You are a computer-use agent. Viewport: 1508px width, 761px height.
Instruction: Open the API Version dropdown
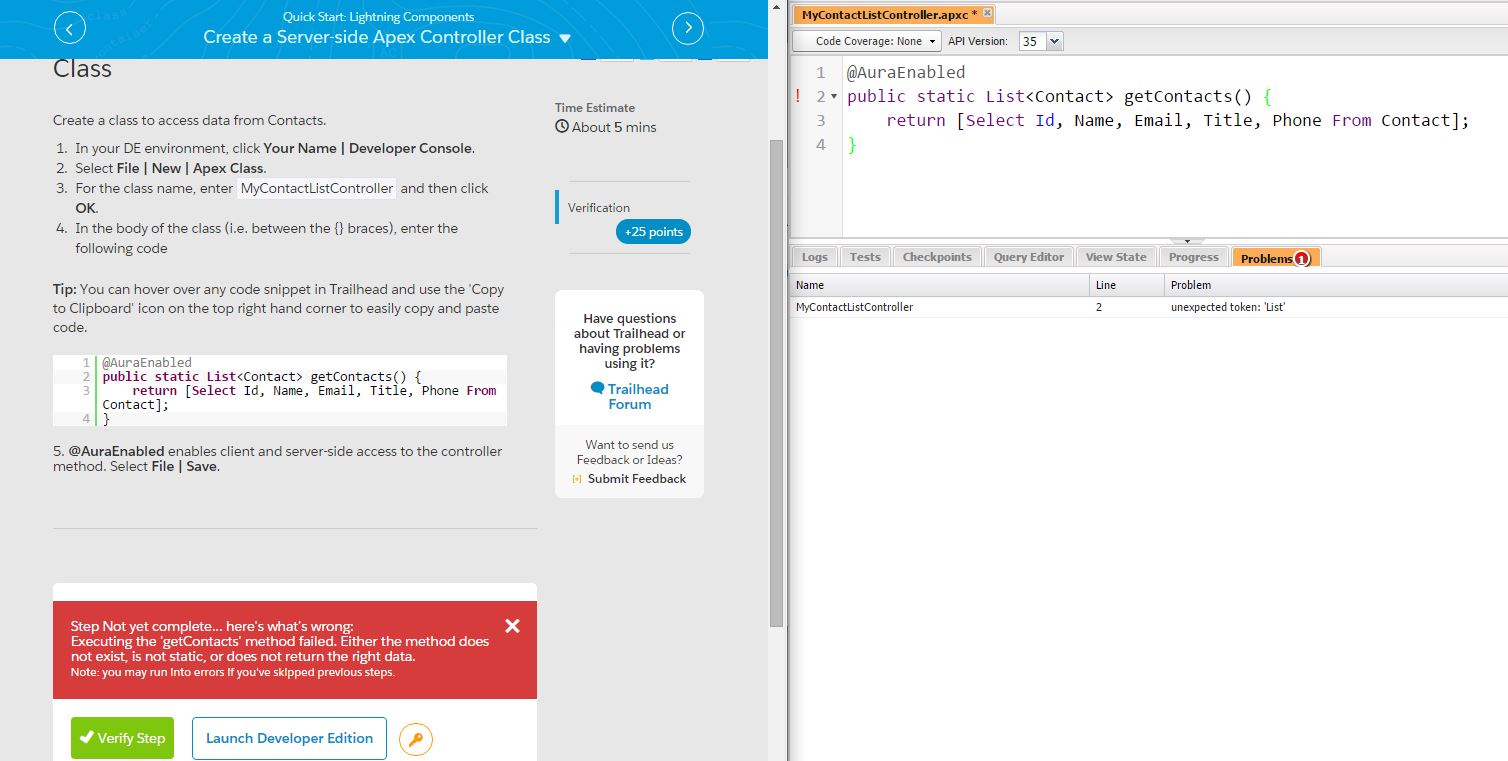point(1053,41)
